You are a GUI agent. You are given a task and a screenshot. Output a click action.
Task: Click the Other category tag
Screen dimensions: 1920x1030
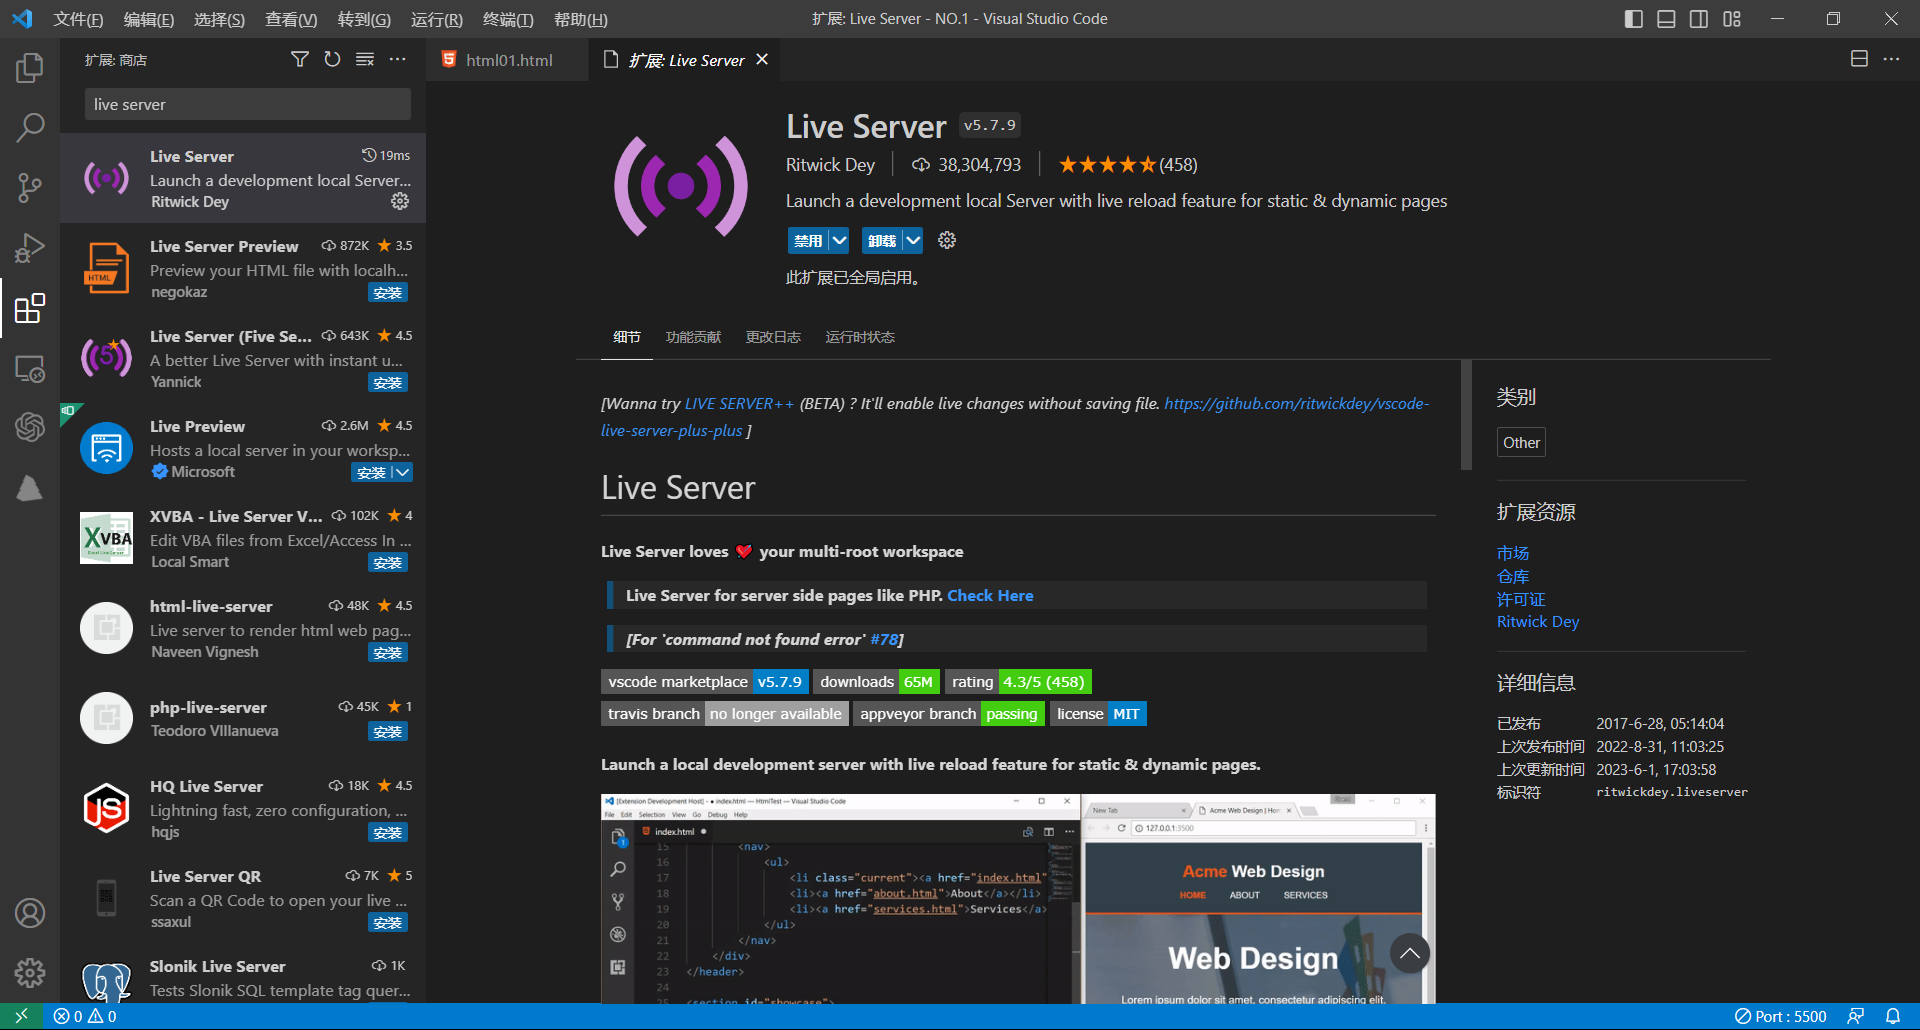(1521, 442)
